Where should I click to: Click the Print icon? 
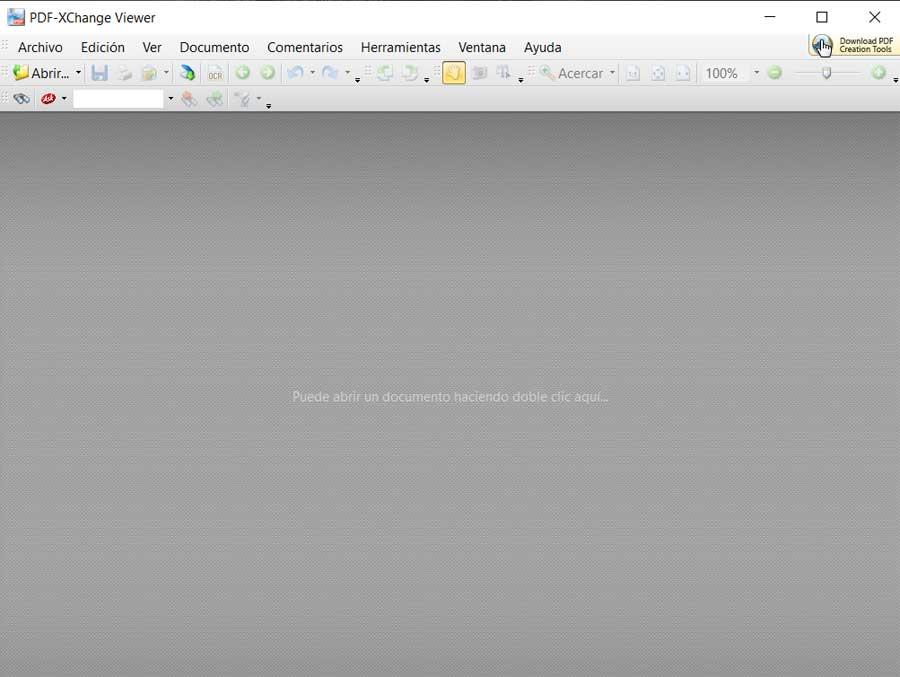[125, 73]
